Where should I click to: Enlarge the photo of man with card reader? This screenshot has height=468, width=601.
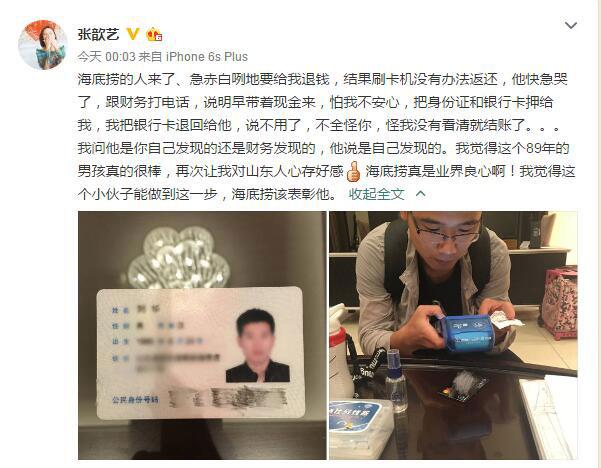click(453, 335)
